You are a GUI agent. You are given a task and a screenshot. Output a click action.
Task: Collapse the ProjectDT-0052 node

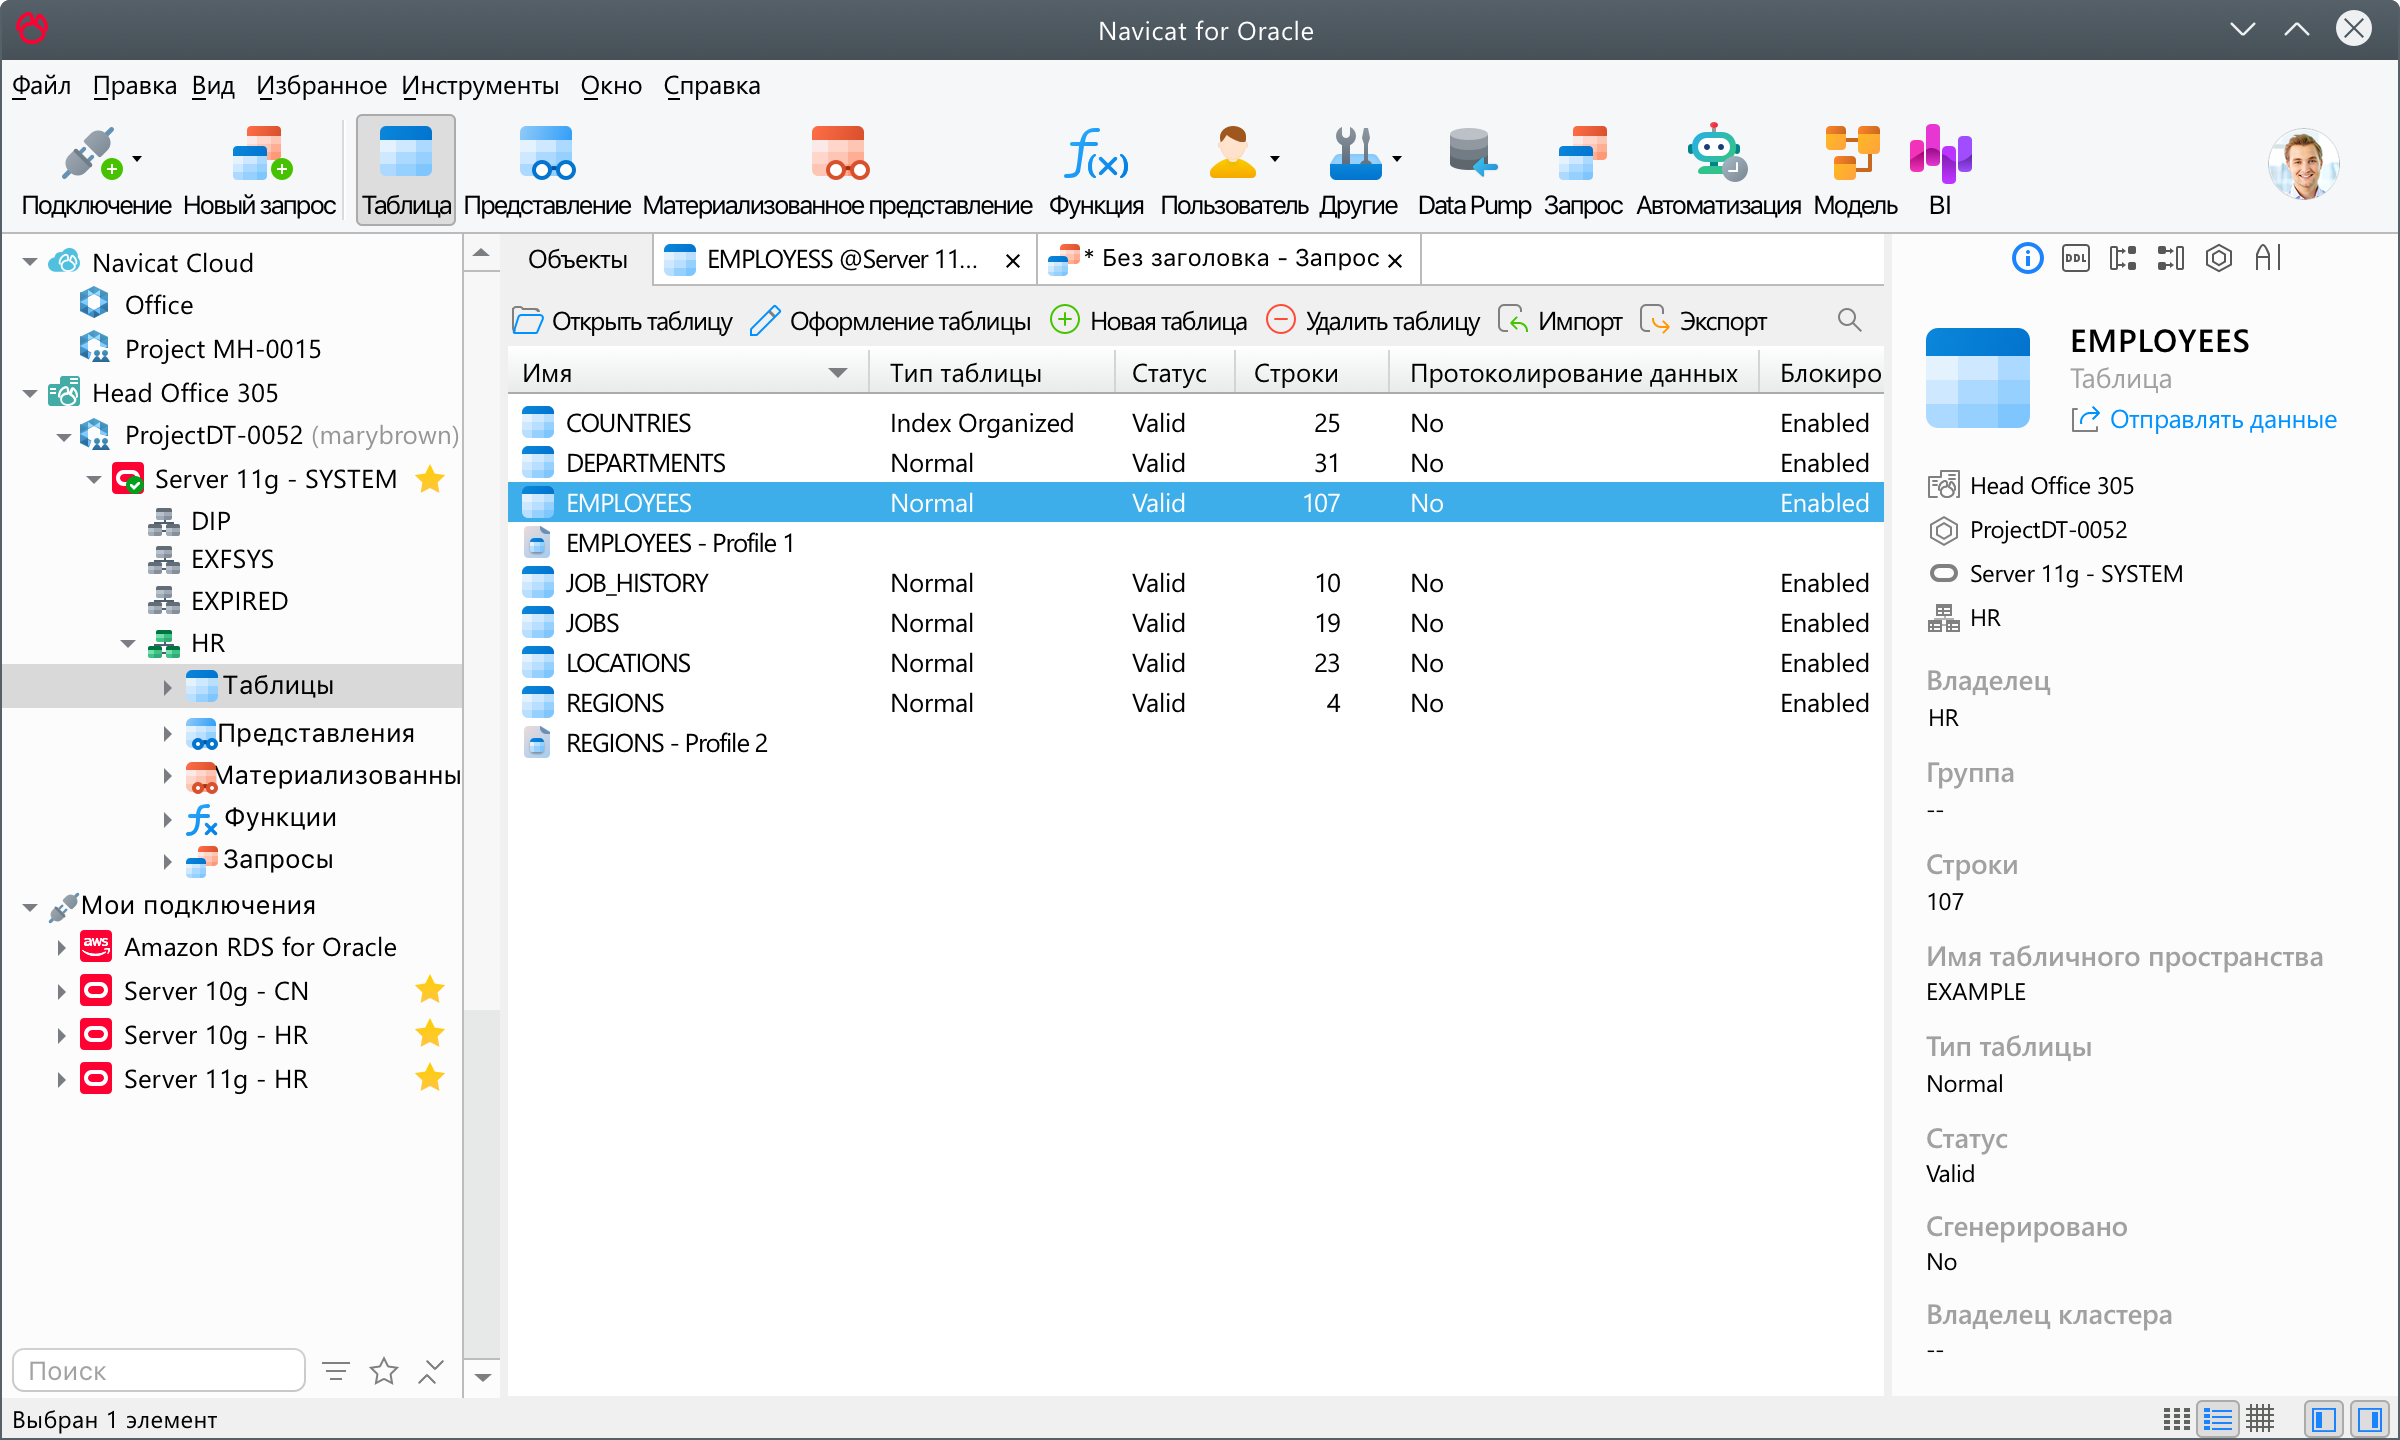click(64, 436)
